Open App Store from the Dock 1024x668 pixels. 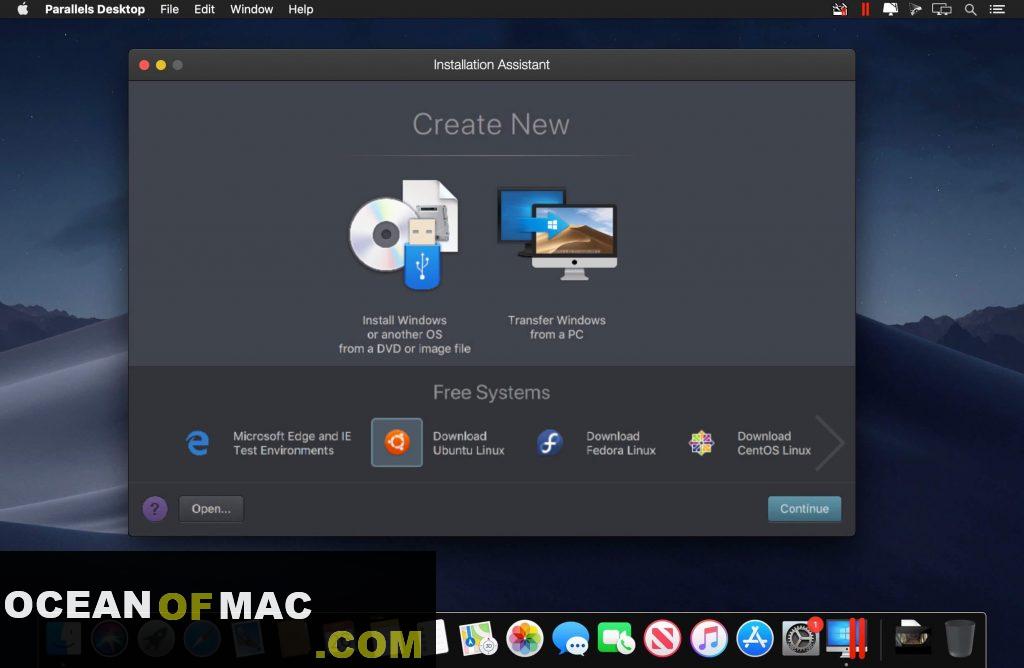tap(754, 638)
